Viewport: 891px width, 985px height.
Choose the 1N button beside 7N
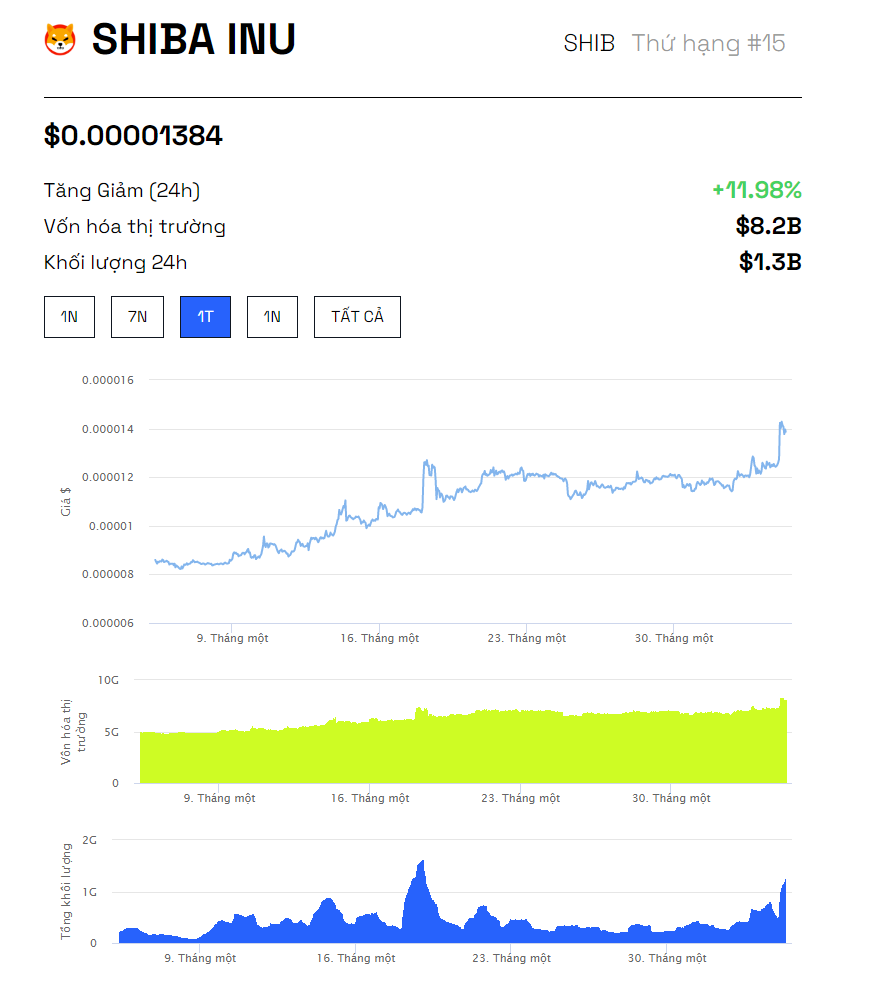[69, 317]
